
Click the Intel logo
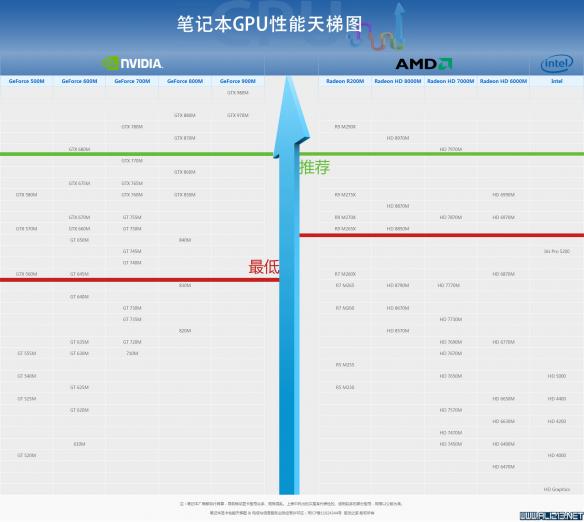557,64
